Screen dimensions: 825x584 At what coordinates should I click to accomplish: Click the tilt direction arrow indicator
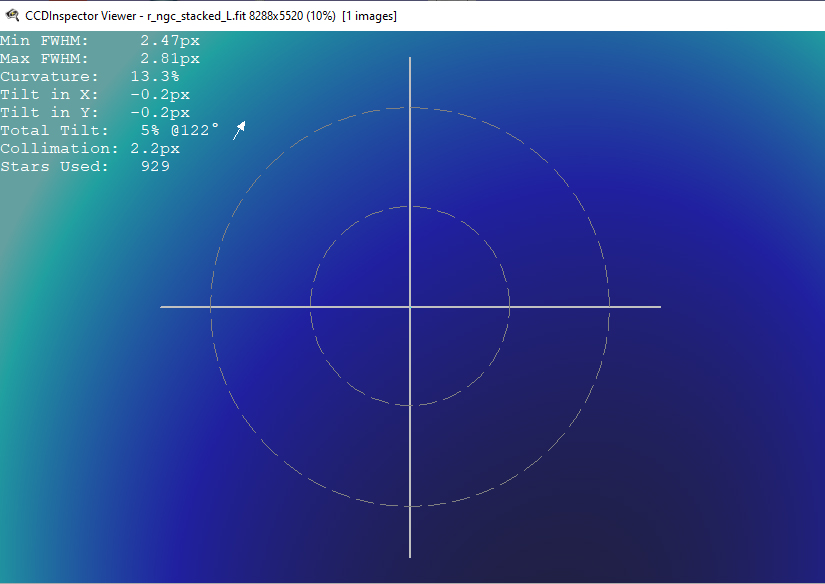(239, 130)
